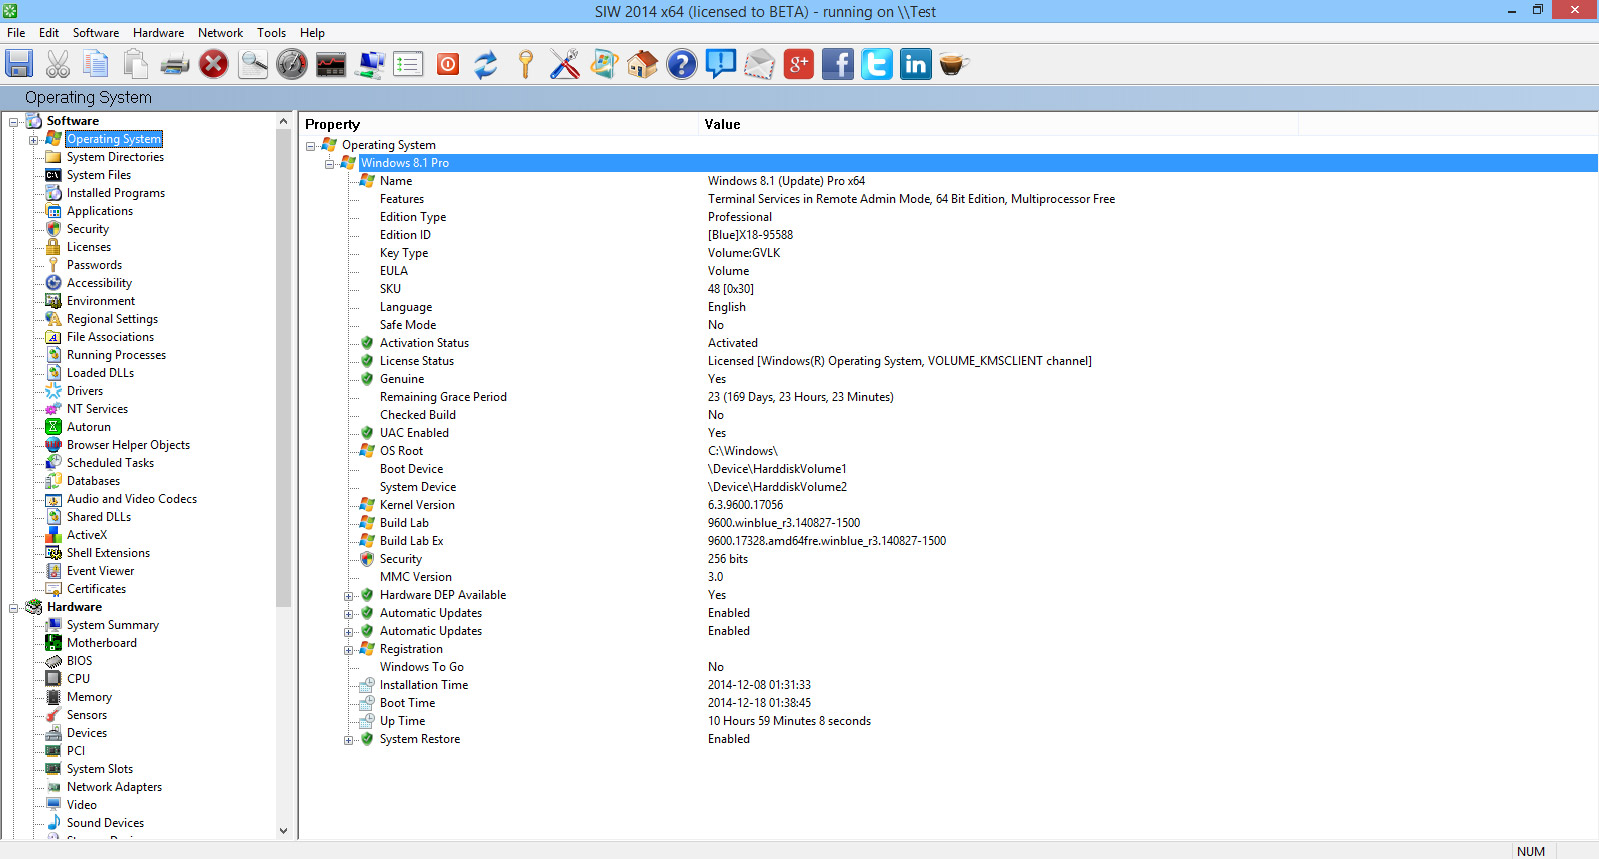The width and height of the screenshot is (1599, 859).
Task: Click the red X stop icon
Action: 213,64
